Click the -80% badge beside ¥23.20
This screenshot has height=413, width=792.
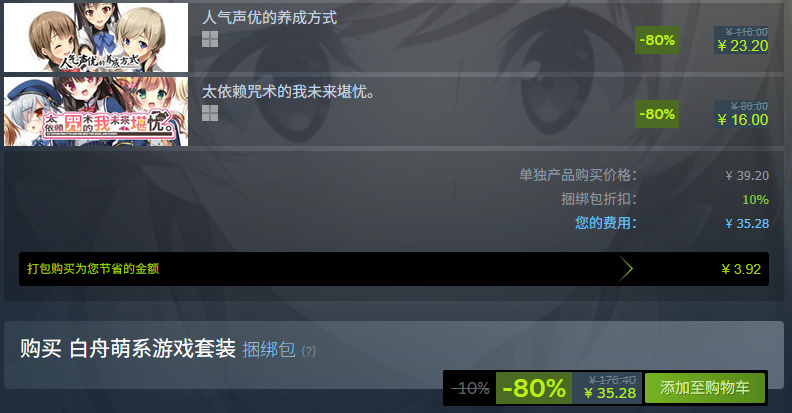[657, 40]
